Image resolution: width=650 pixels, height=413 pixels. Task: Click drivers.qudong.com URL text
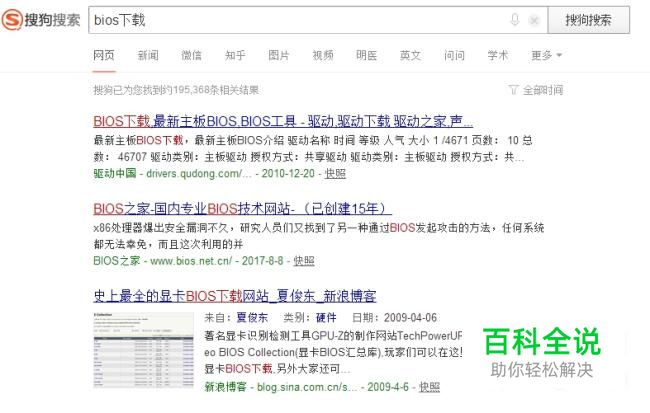199,173
